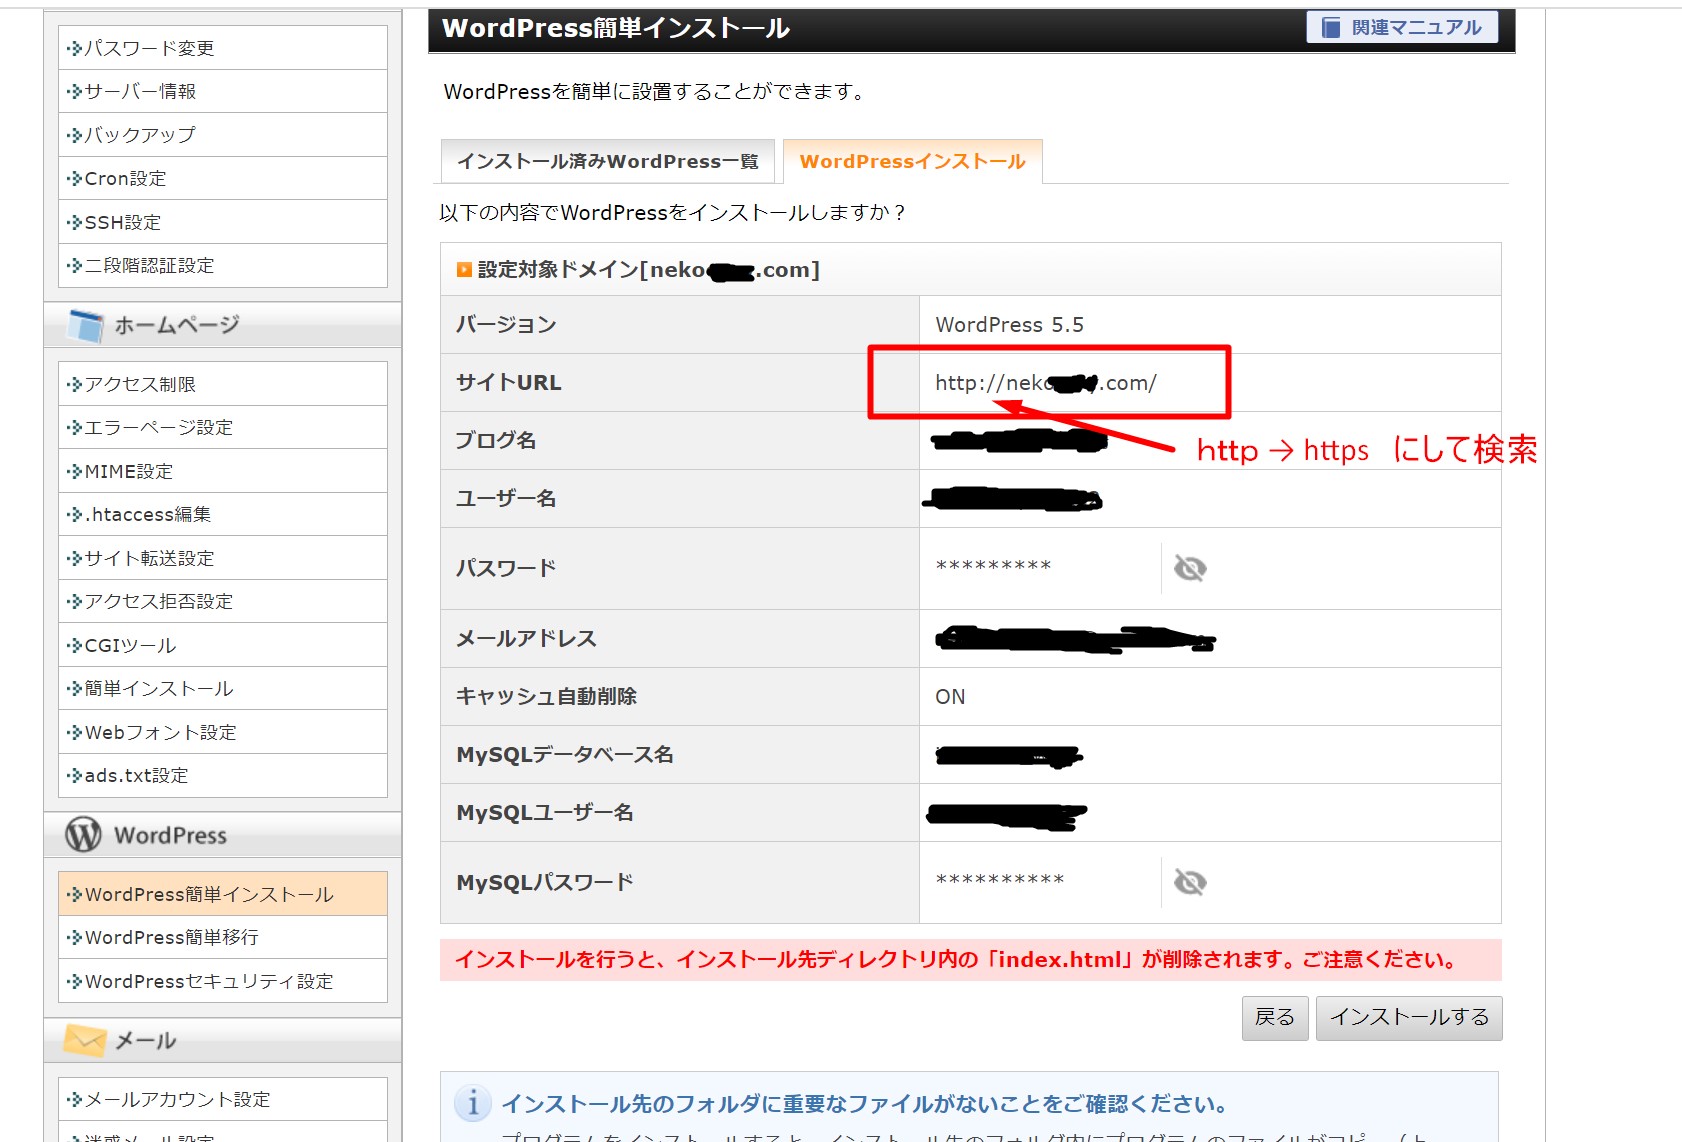
Task: Open .htaccess編集 sidebar link
Action: pos(223,514)
